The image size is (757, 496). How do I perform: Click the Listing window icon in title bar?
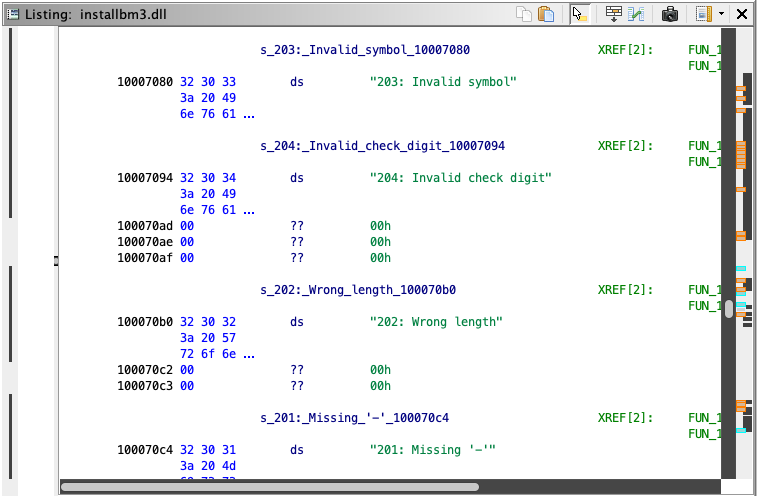point(13,14)
